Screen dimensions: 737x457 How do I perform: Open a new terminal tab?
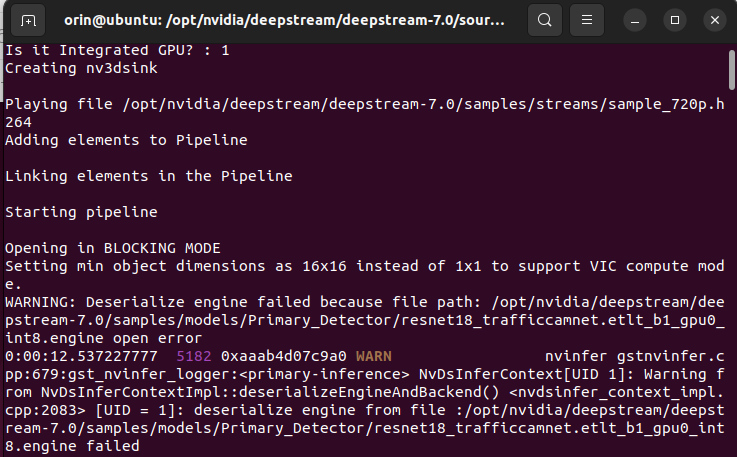click(28, 20)
